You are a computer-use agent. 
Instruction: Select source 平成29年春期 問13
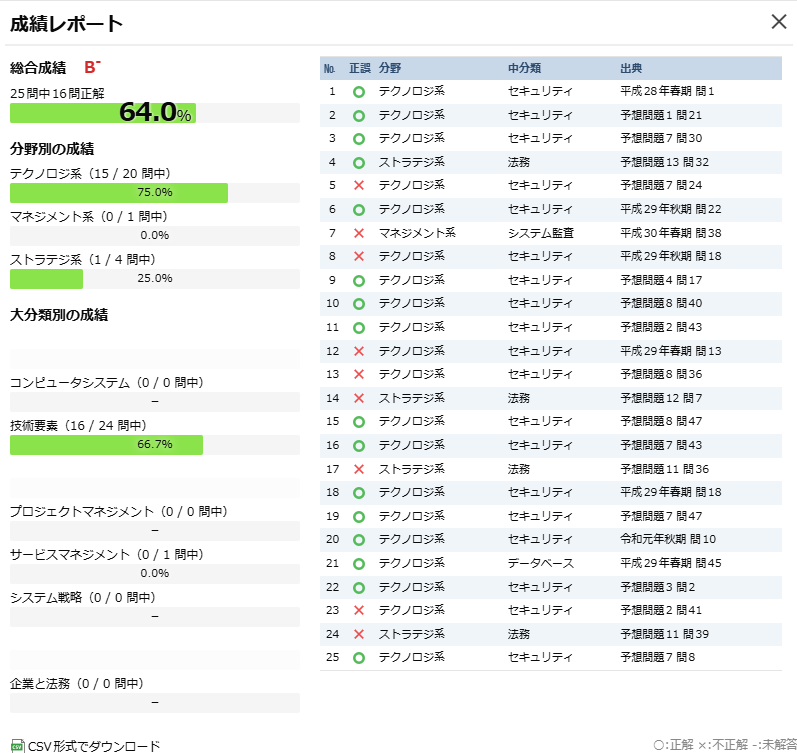pyautogui.click(x=670, y=351)
